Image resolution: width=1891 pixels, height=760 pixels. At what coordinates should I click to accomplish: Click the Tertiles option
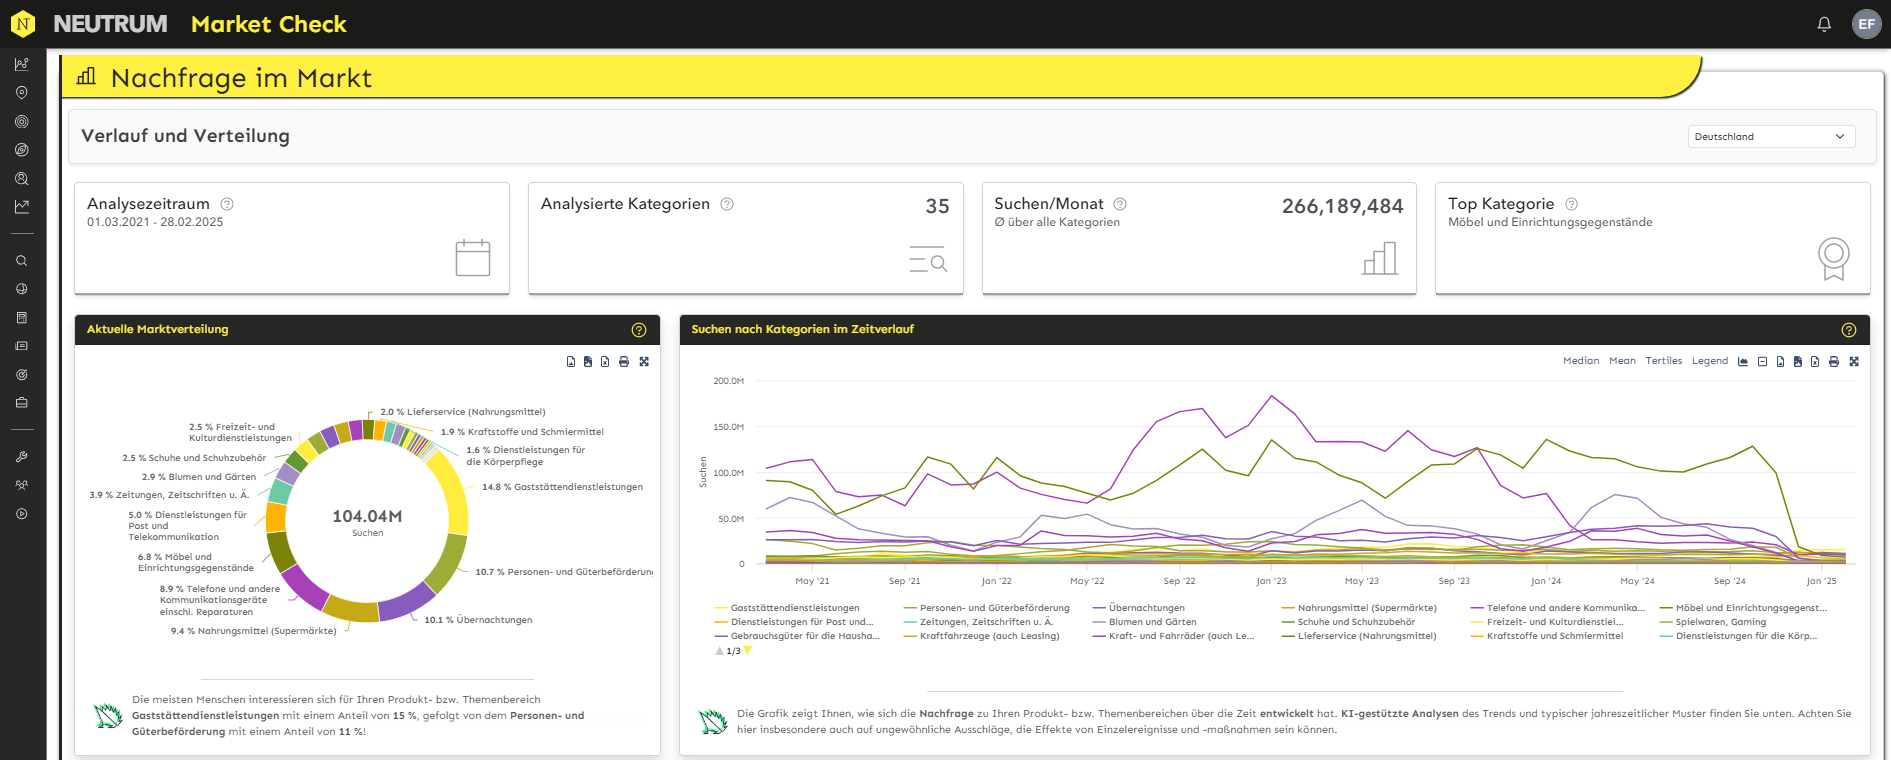1663,361
